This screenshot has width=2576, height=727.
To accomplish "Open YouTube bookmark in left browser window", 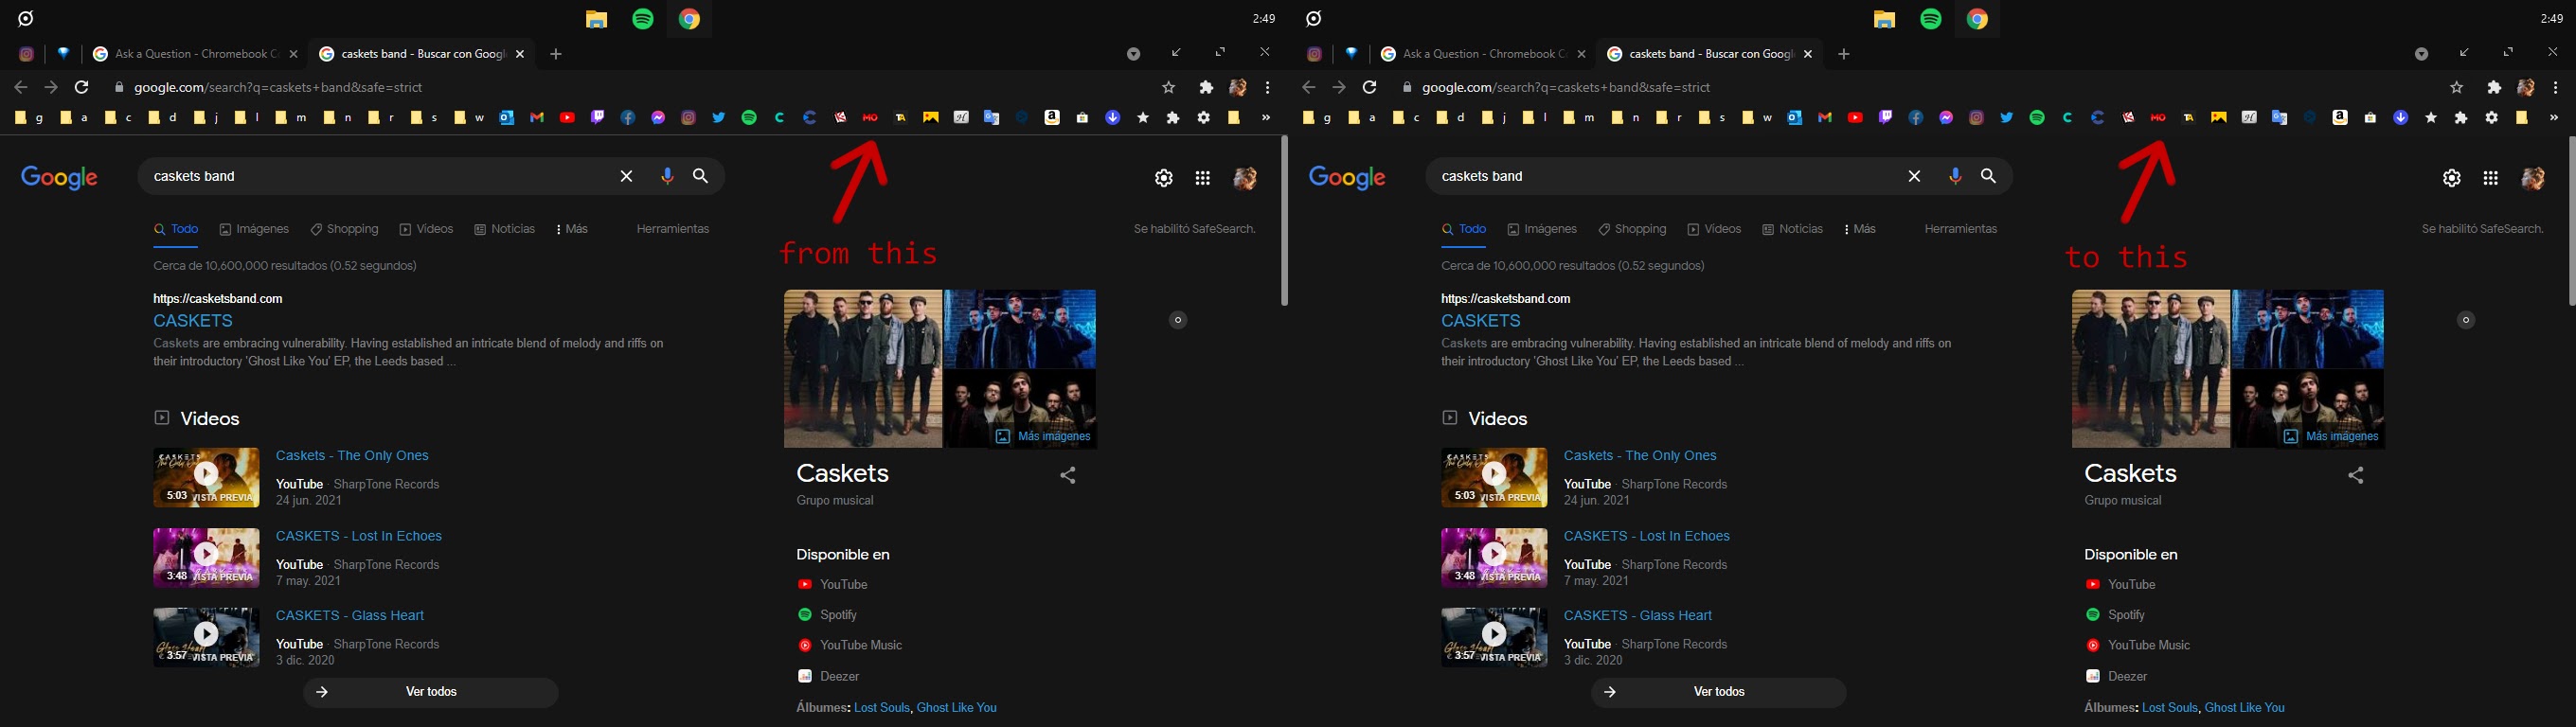I will click(x=568, y=118).
